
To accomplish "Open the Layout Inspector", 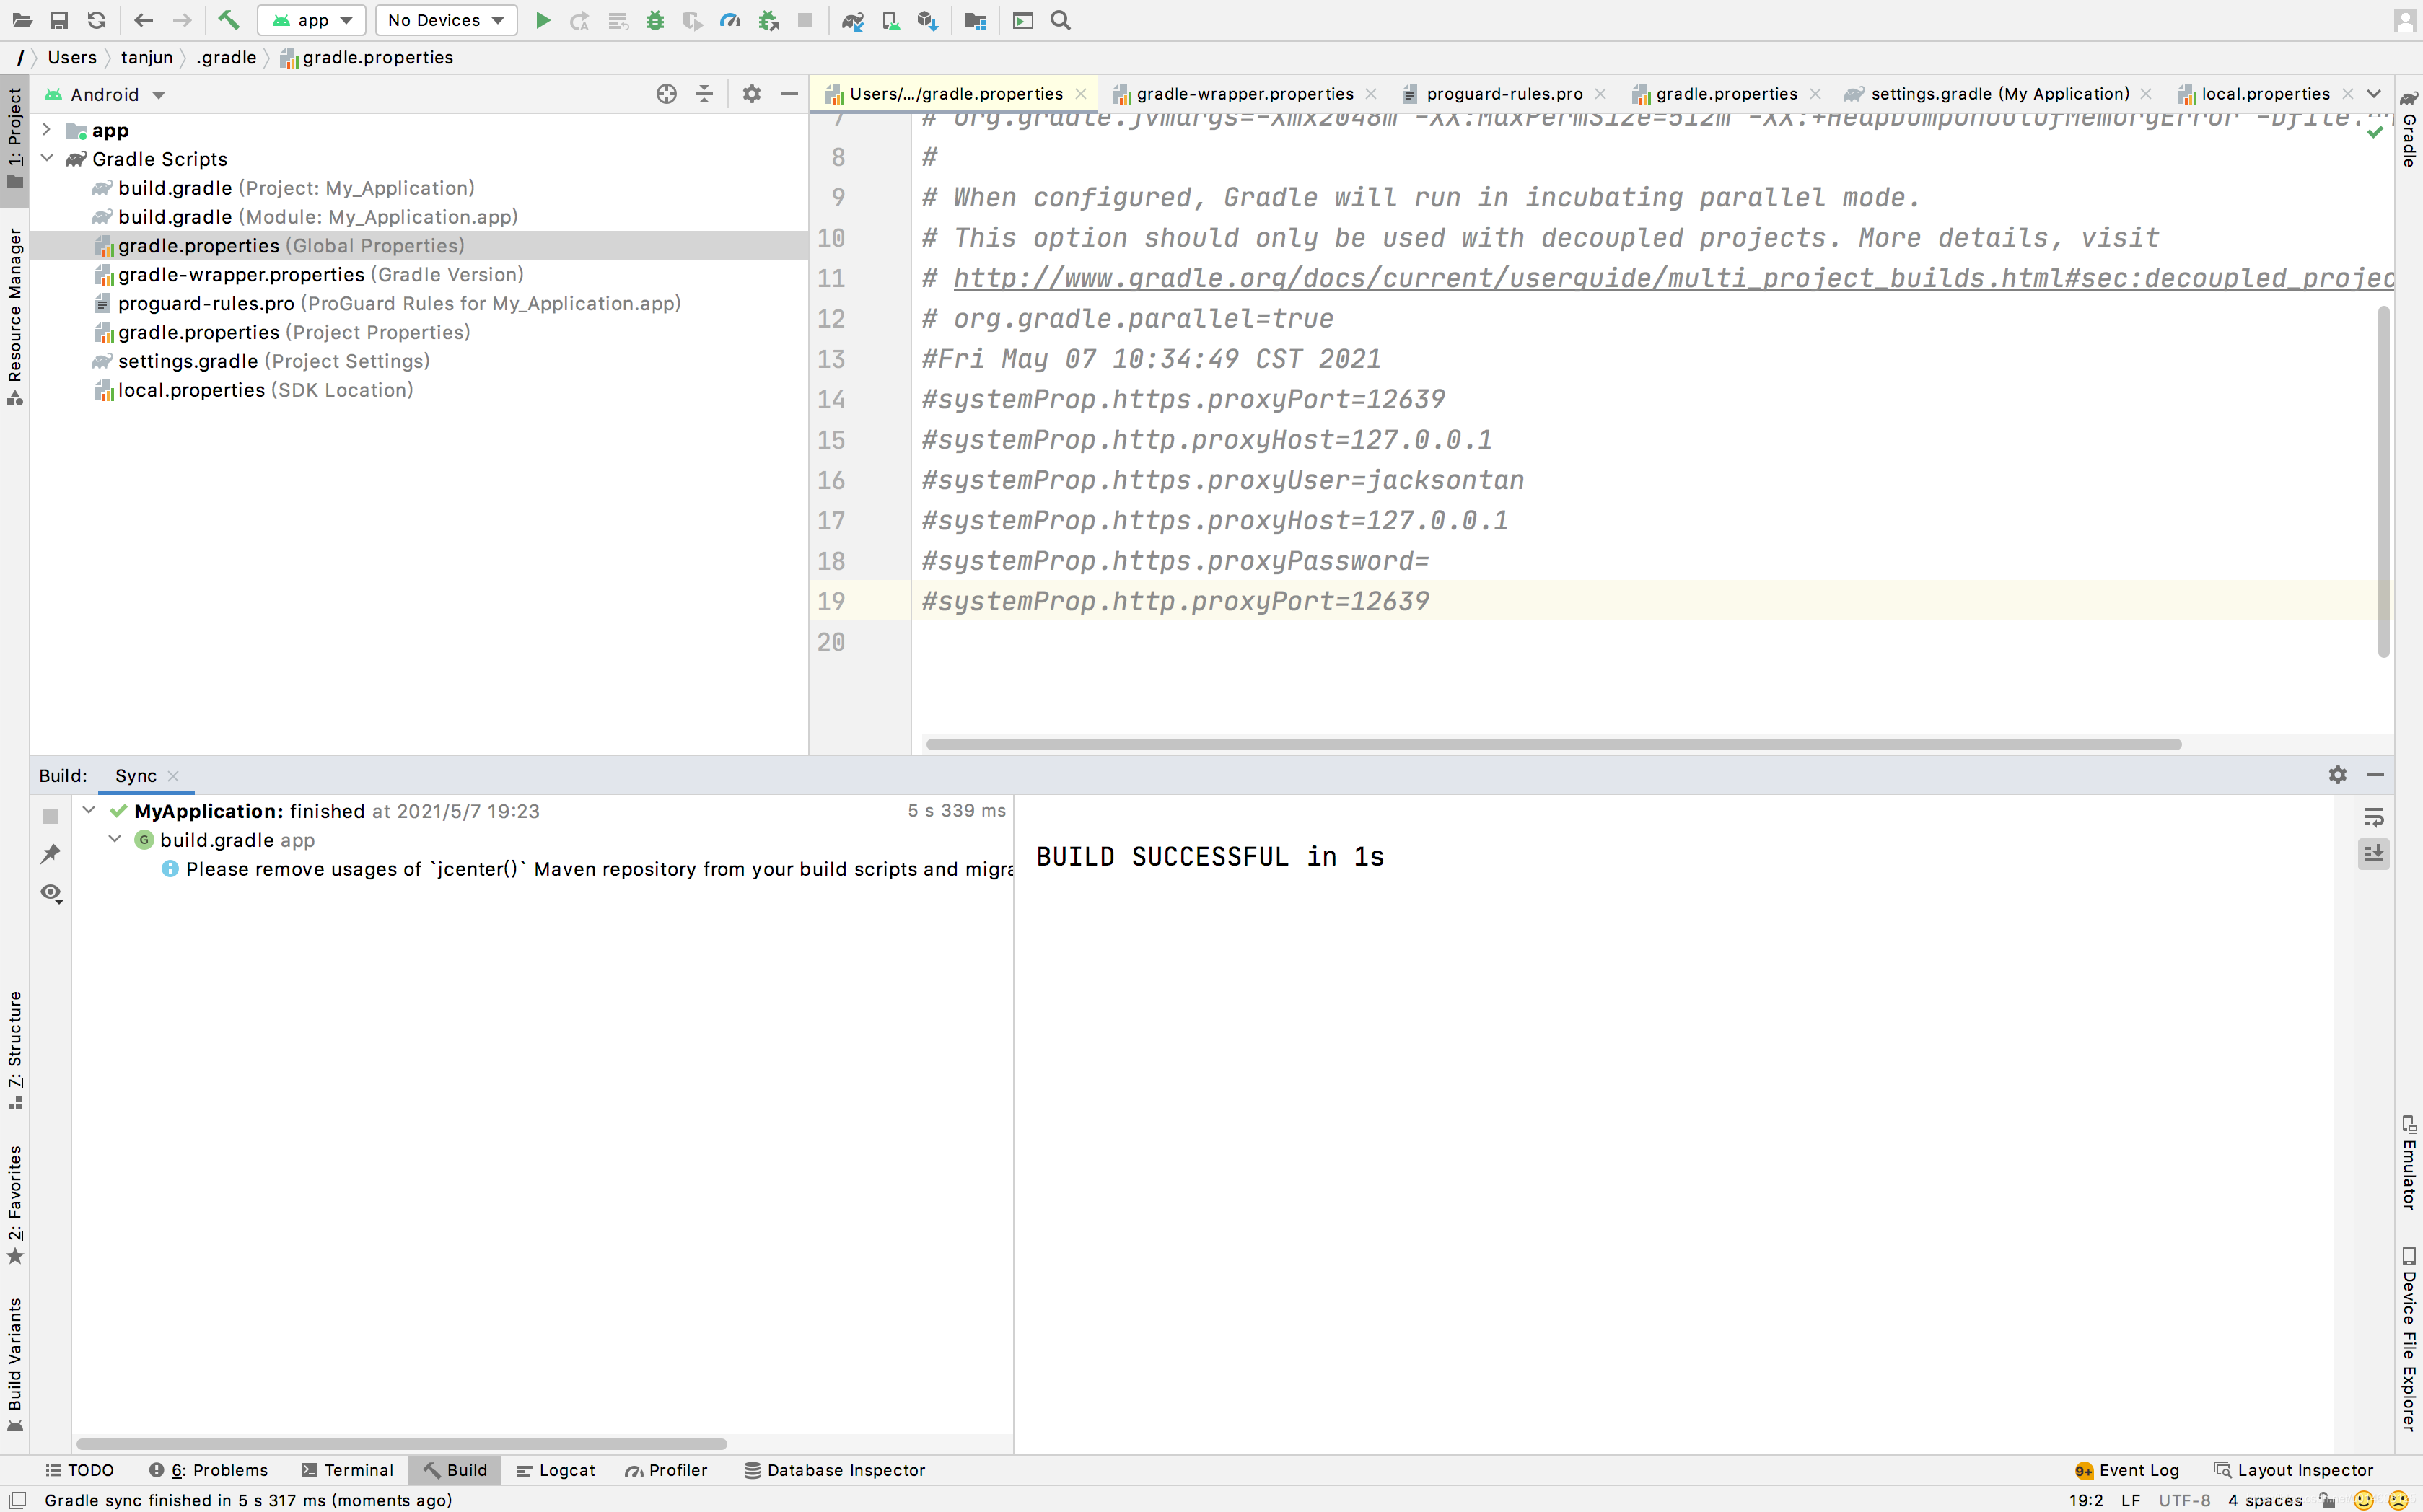I will pyautogui.click(x=2293, y=1470).
